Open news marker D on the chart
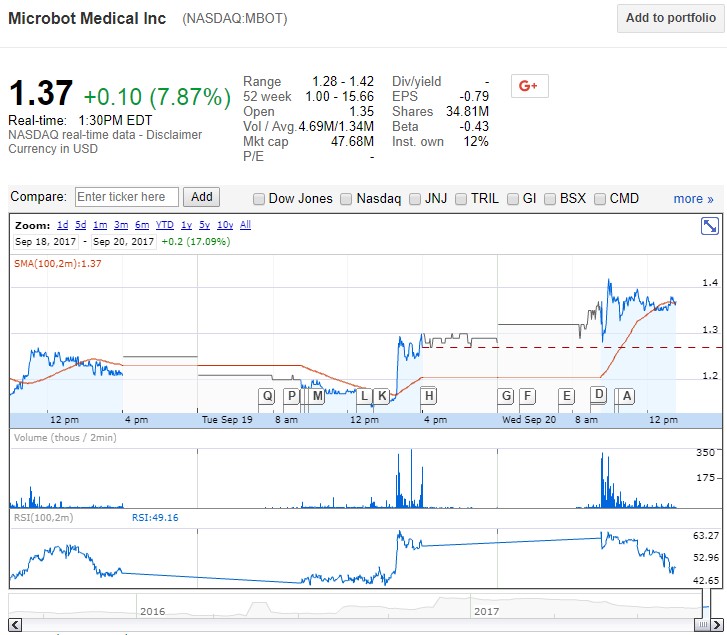The image size is (727, 635). tap(599, 394)
